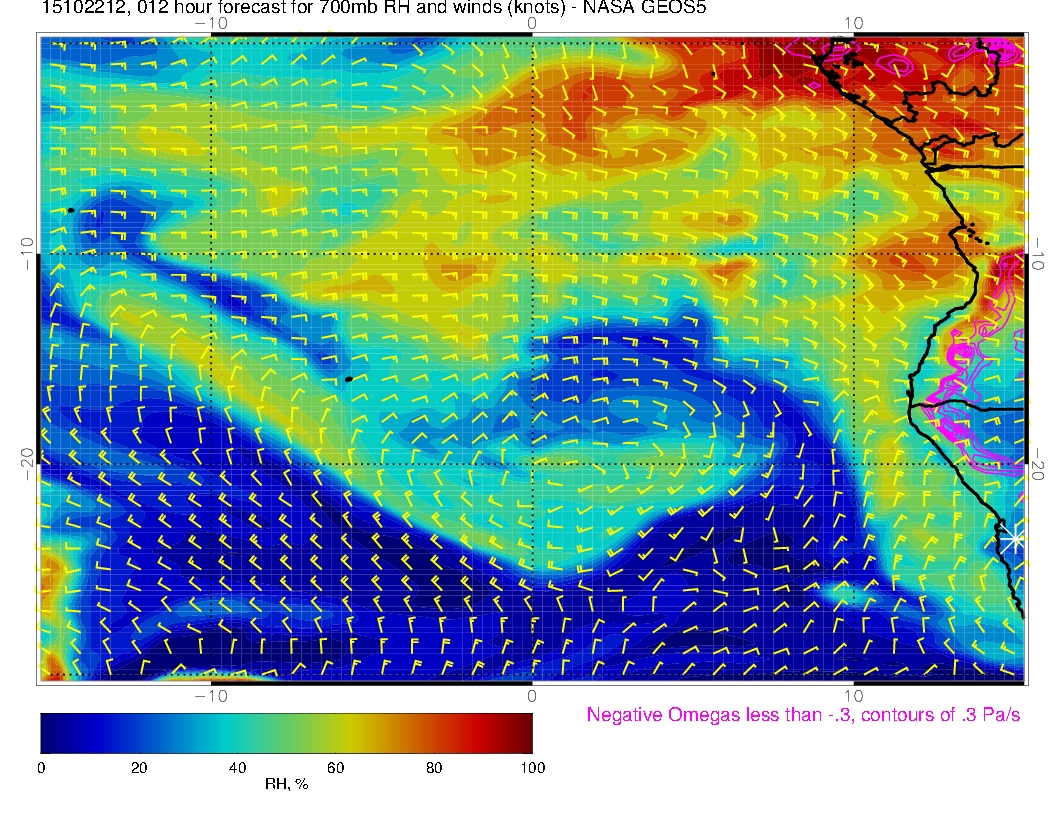Click the '10' longitude label on the bottom axis

click(x=853, y=696)
